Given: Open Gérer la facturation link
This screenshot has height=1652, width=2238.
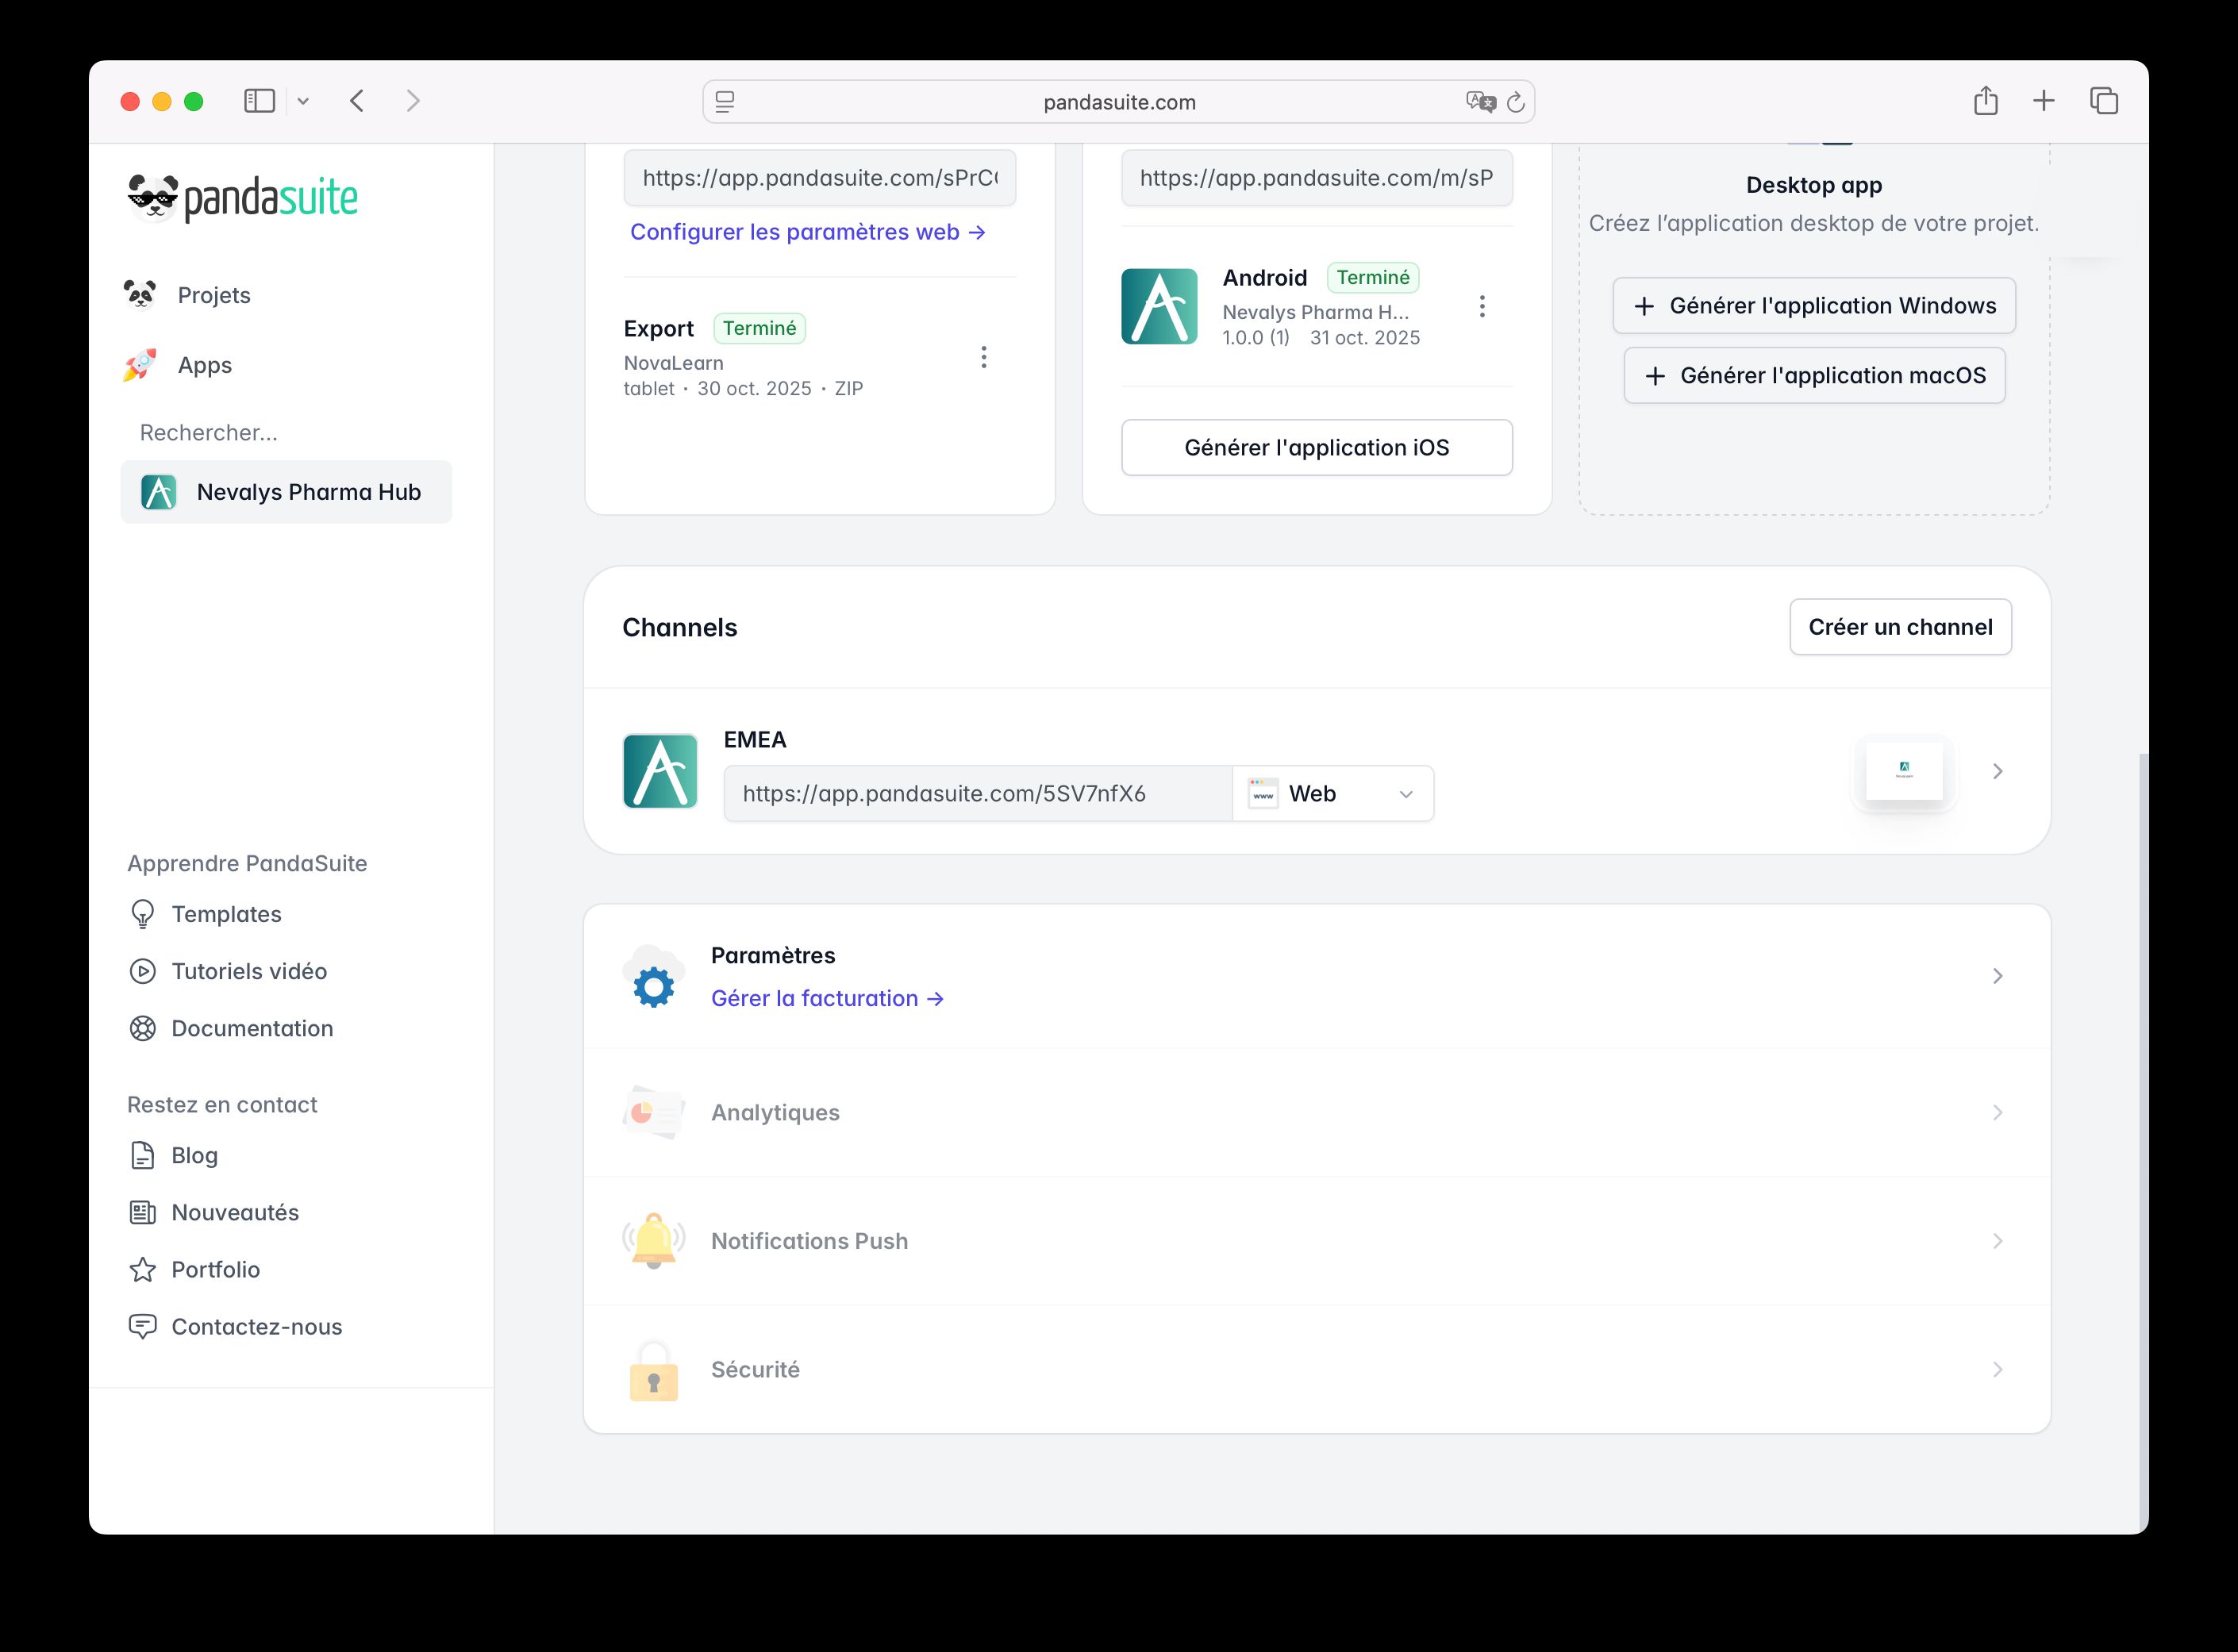Looking at the screenshot, I should 826,998.
